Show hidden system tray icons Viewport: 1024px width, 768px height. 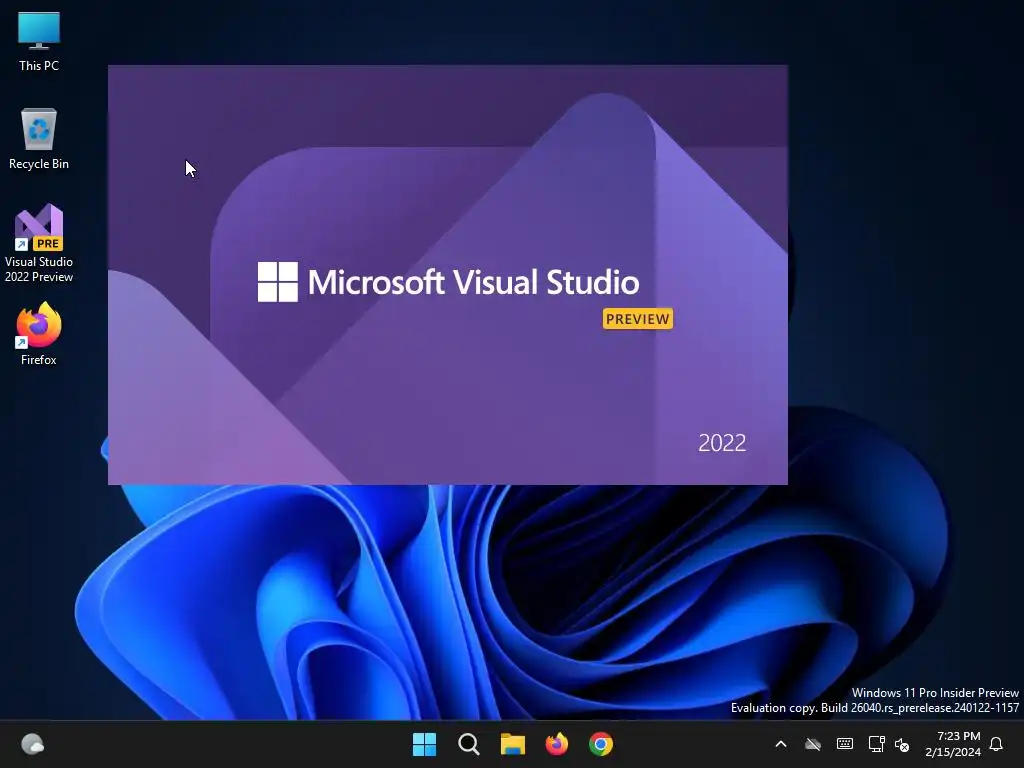coord(780,744)
